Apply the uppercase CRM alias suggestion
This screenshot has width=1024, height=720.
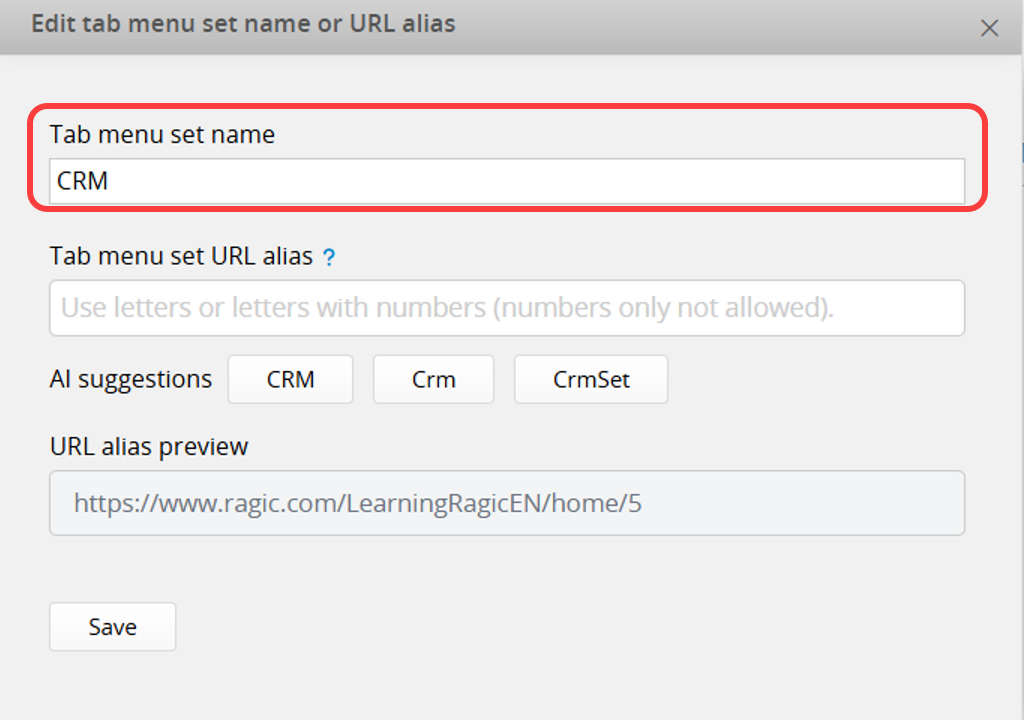[x=290, y=380]
